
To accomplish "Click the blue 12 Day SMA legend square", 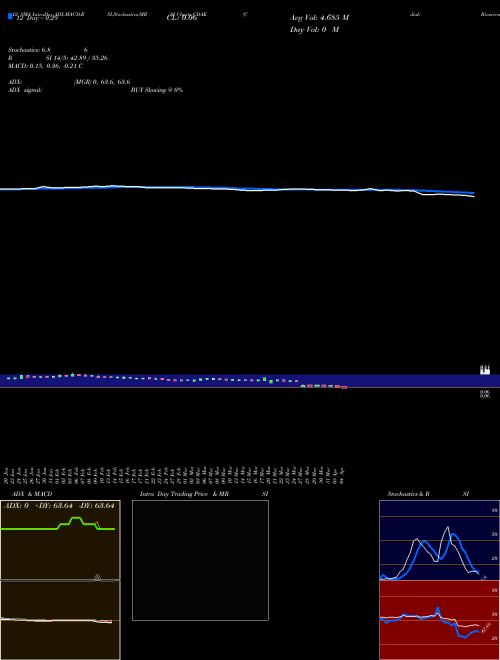I will coord(10,16).
